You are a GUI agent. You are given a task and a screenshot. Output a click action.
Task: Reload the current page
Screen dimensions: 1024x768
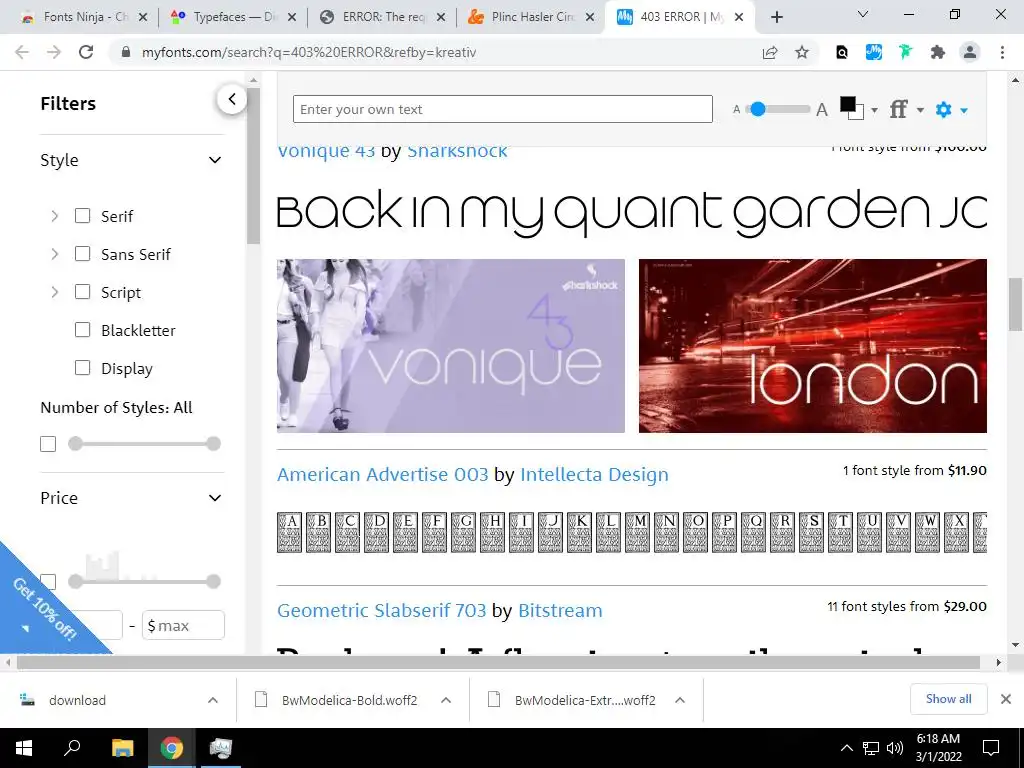pos(86,52)
